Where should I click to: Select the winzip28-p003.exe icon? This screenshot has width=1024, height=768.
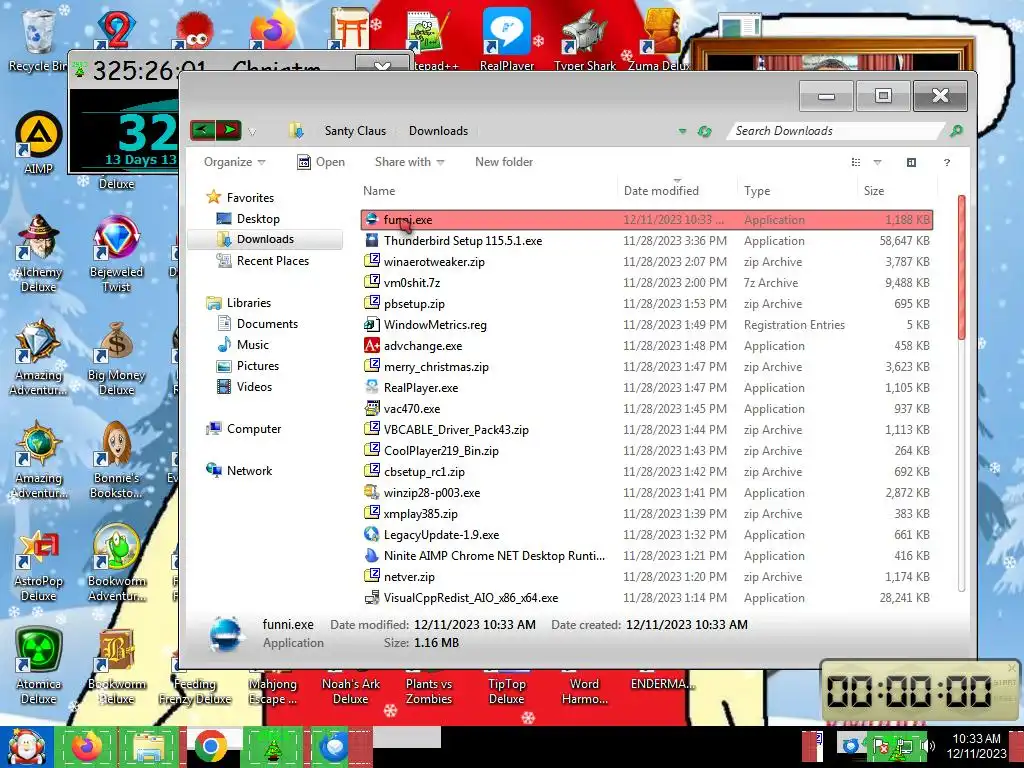pyautogui.click(x=372, y=492)
